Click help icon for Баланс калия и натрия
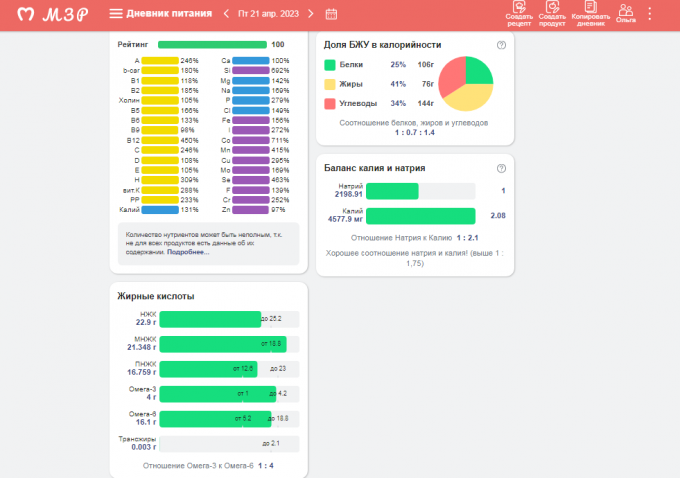The width and height of the screenshot is (680, 478). tap(501, 168)
